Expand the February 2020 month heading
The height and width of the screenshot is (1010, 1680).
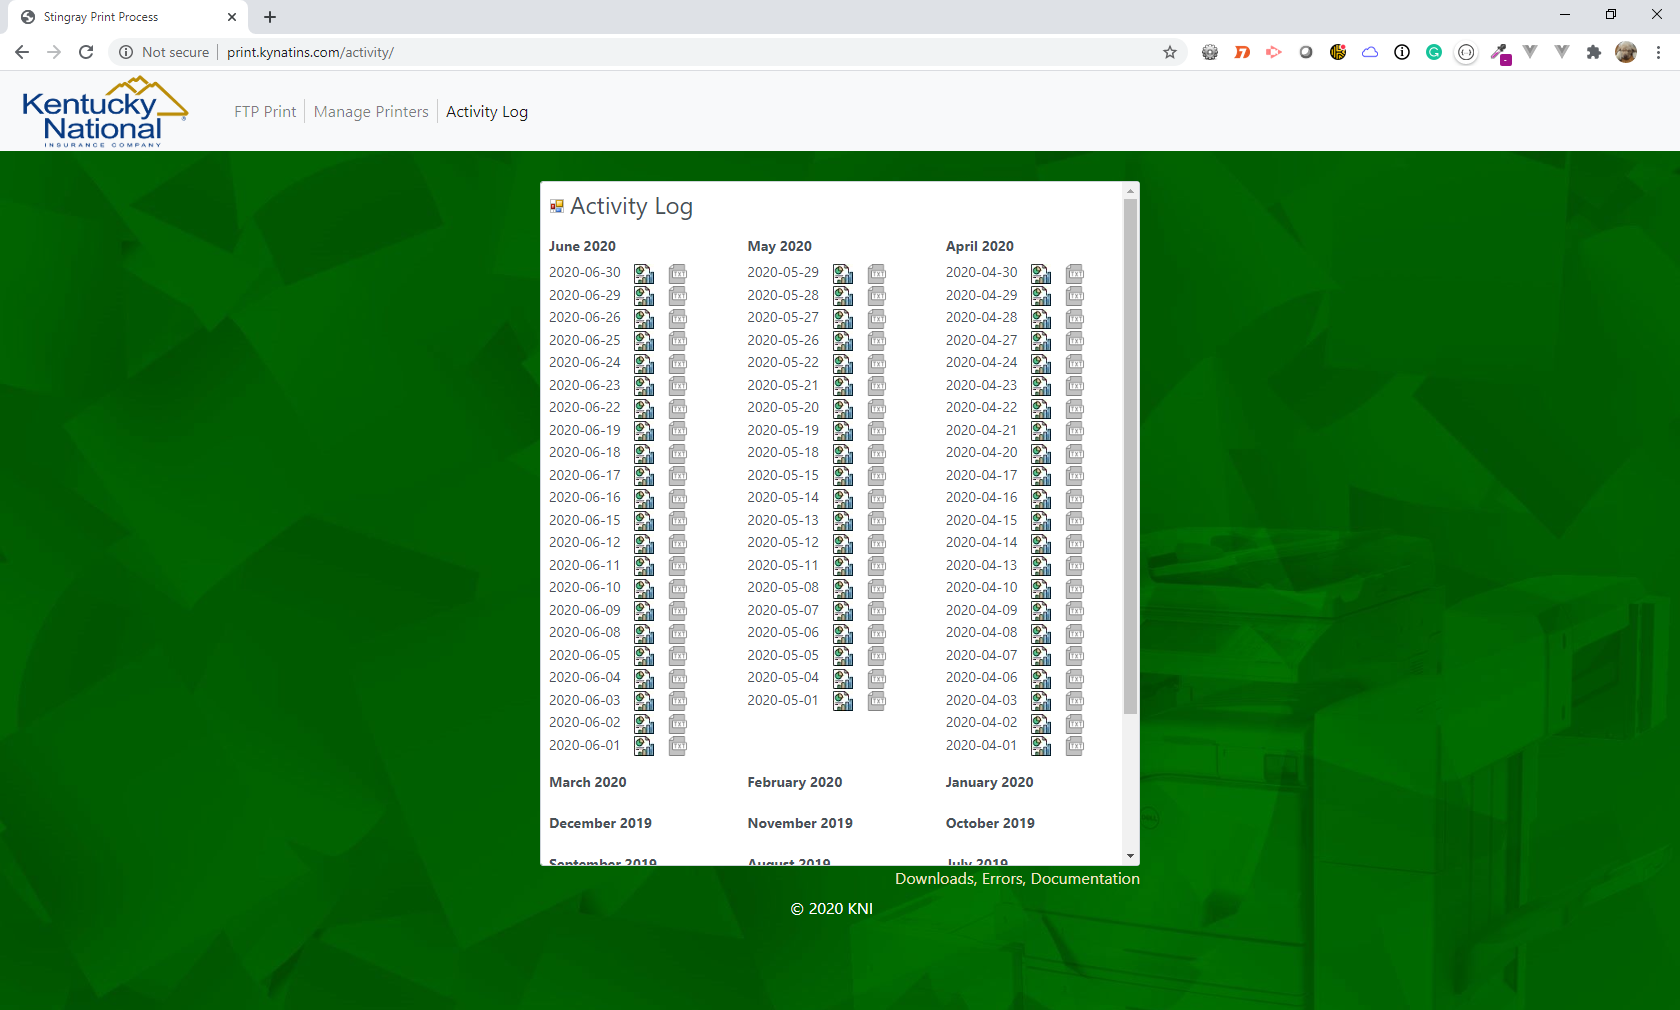794,782
